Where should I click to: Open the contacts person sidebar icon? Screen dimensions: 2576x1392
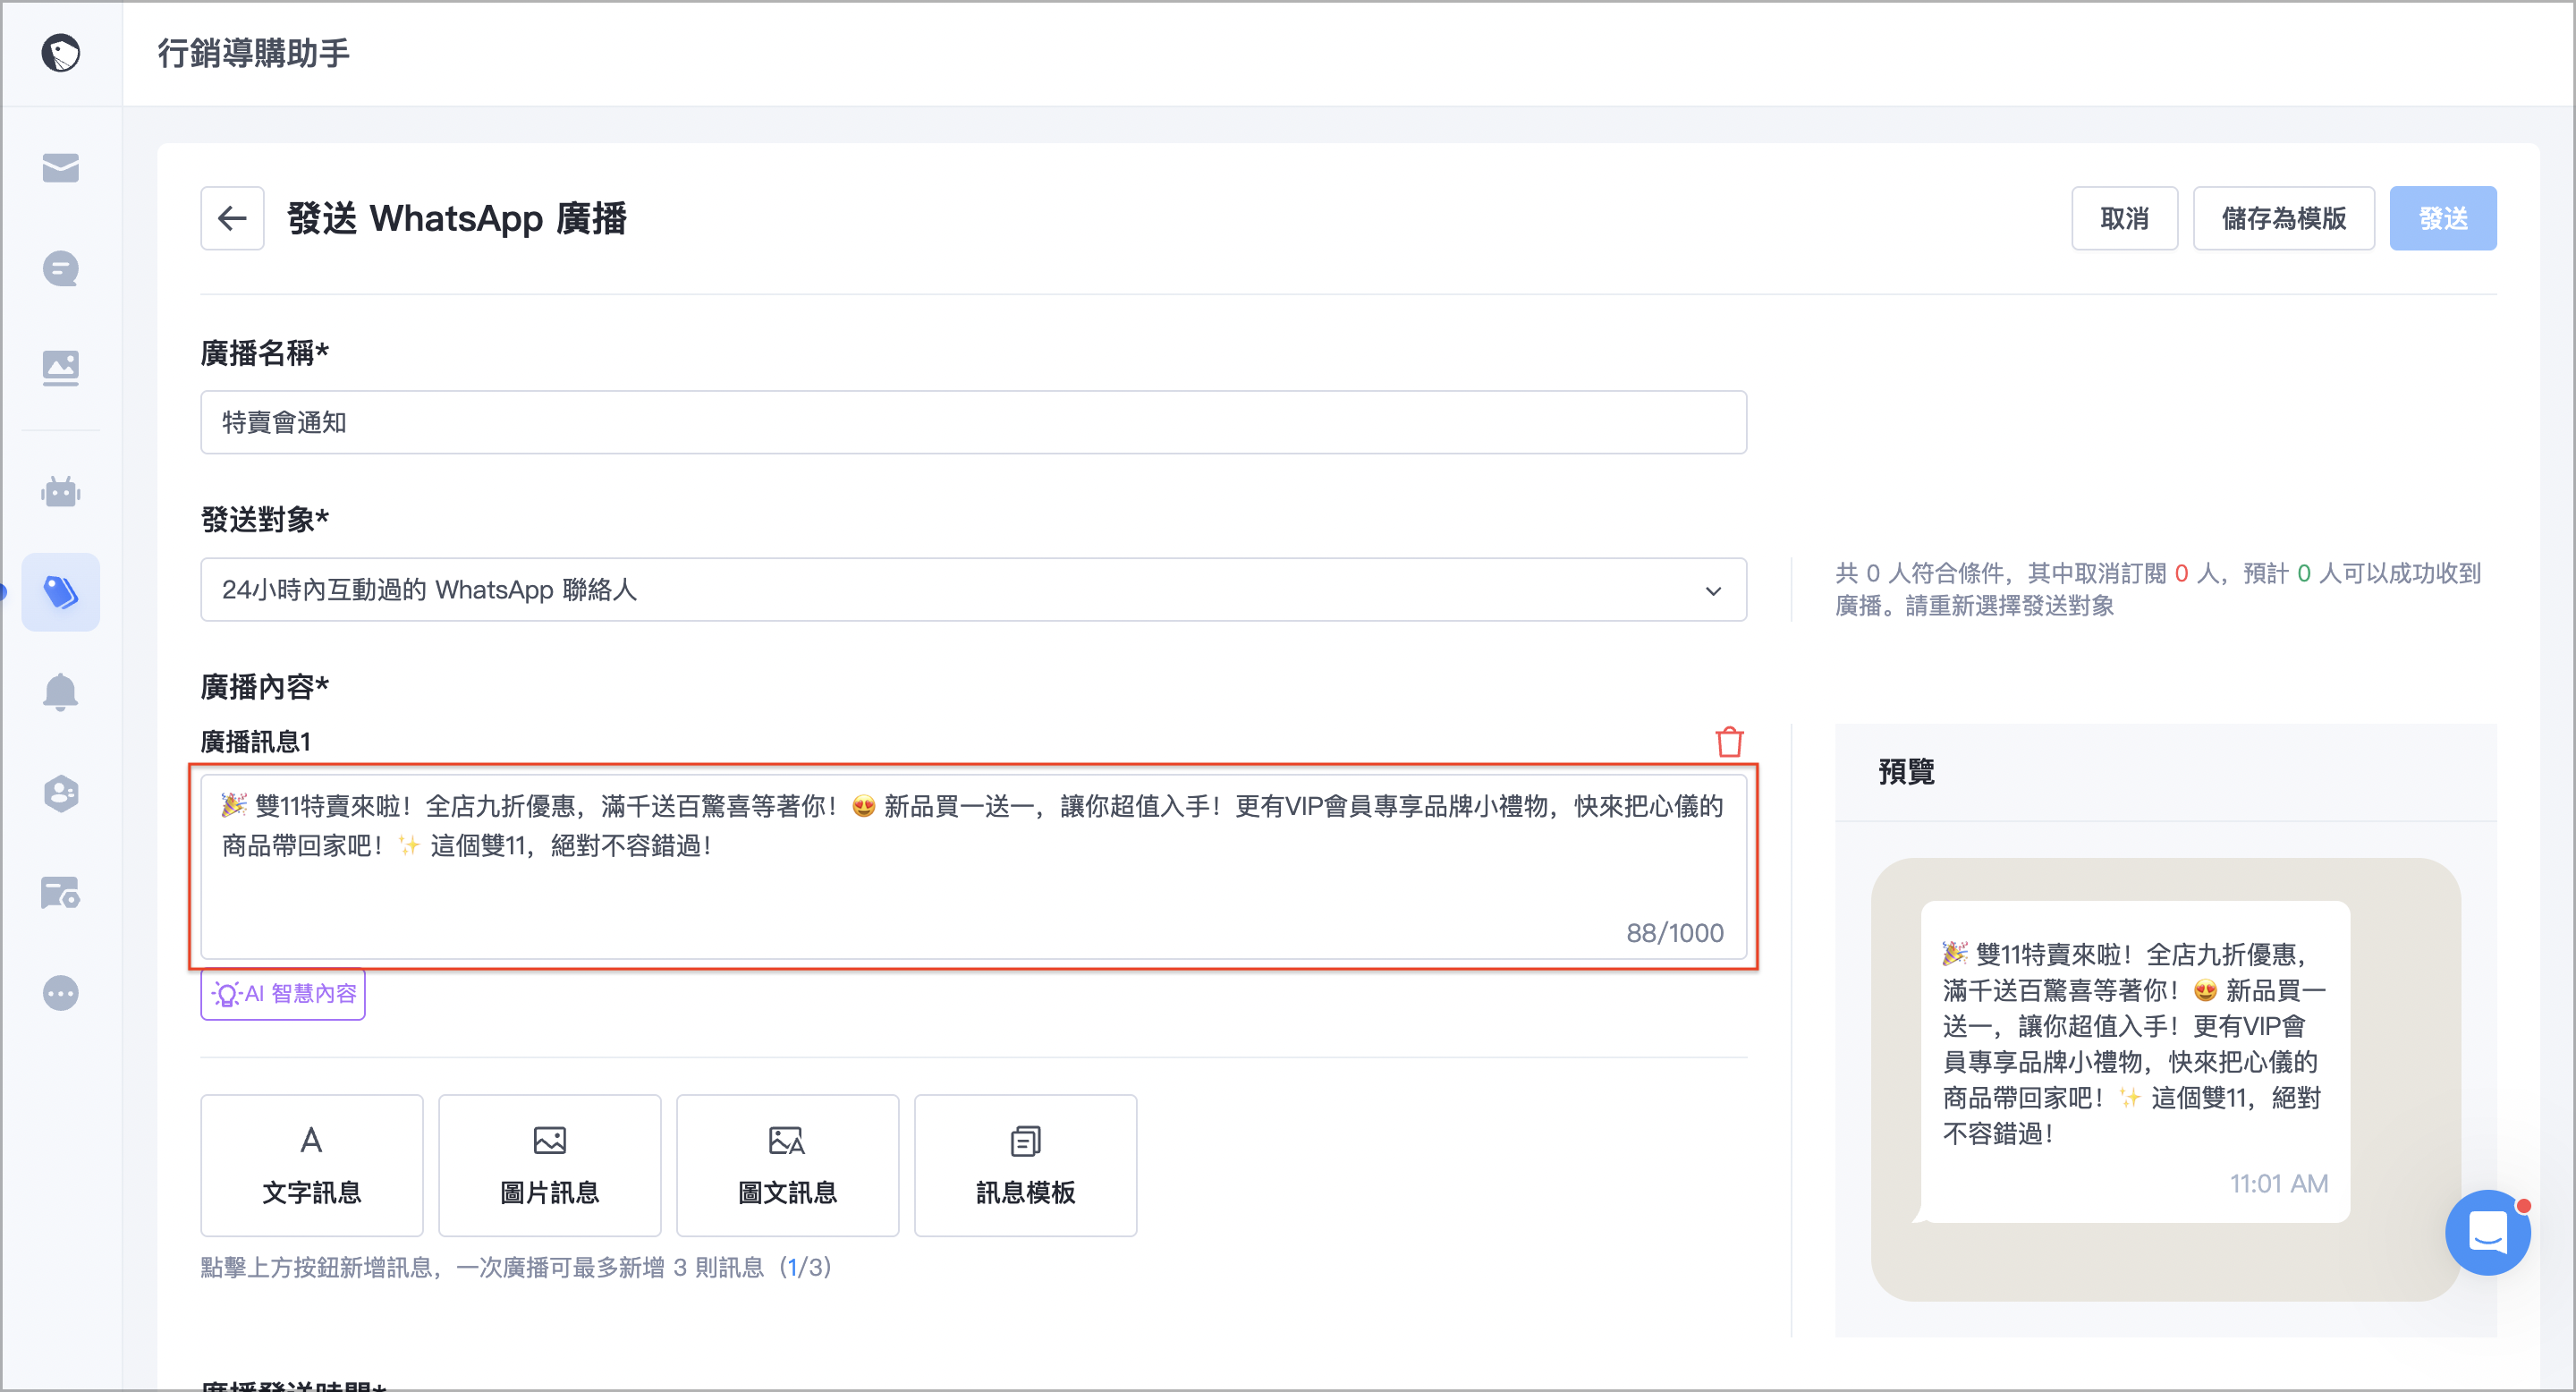61,793
